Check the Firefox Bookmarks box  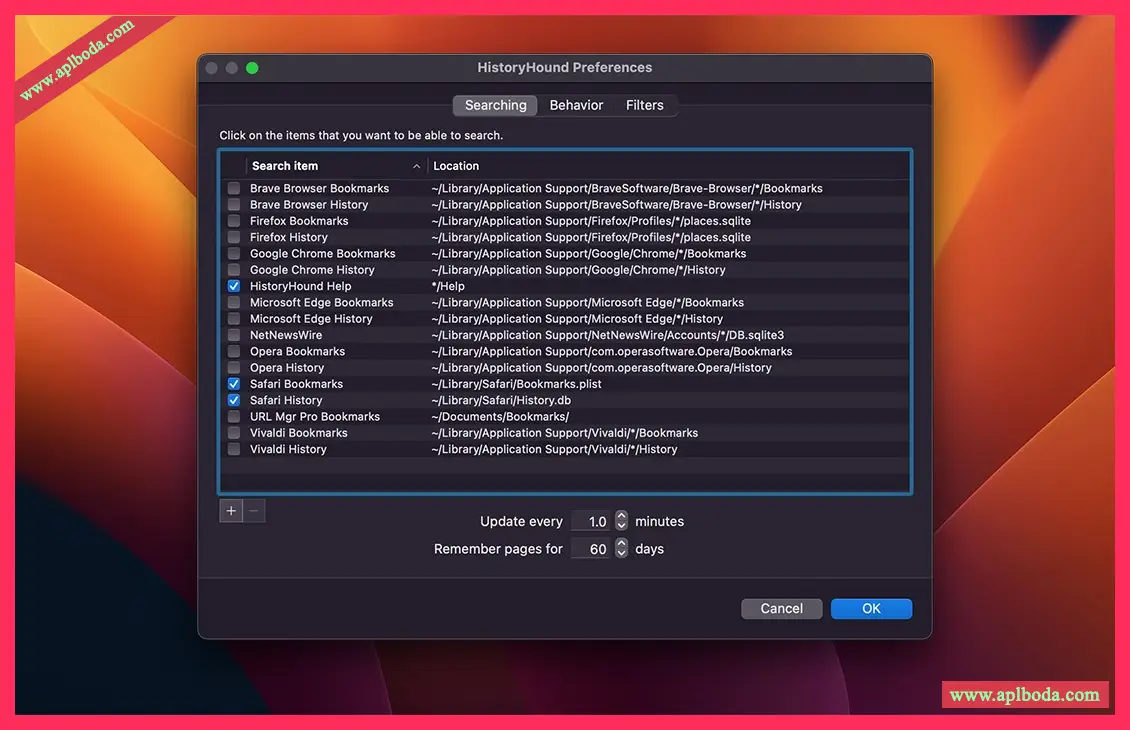[x=233, y=221]
